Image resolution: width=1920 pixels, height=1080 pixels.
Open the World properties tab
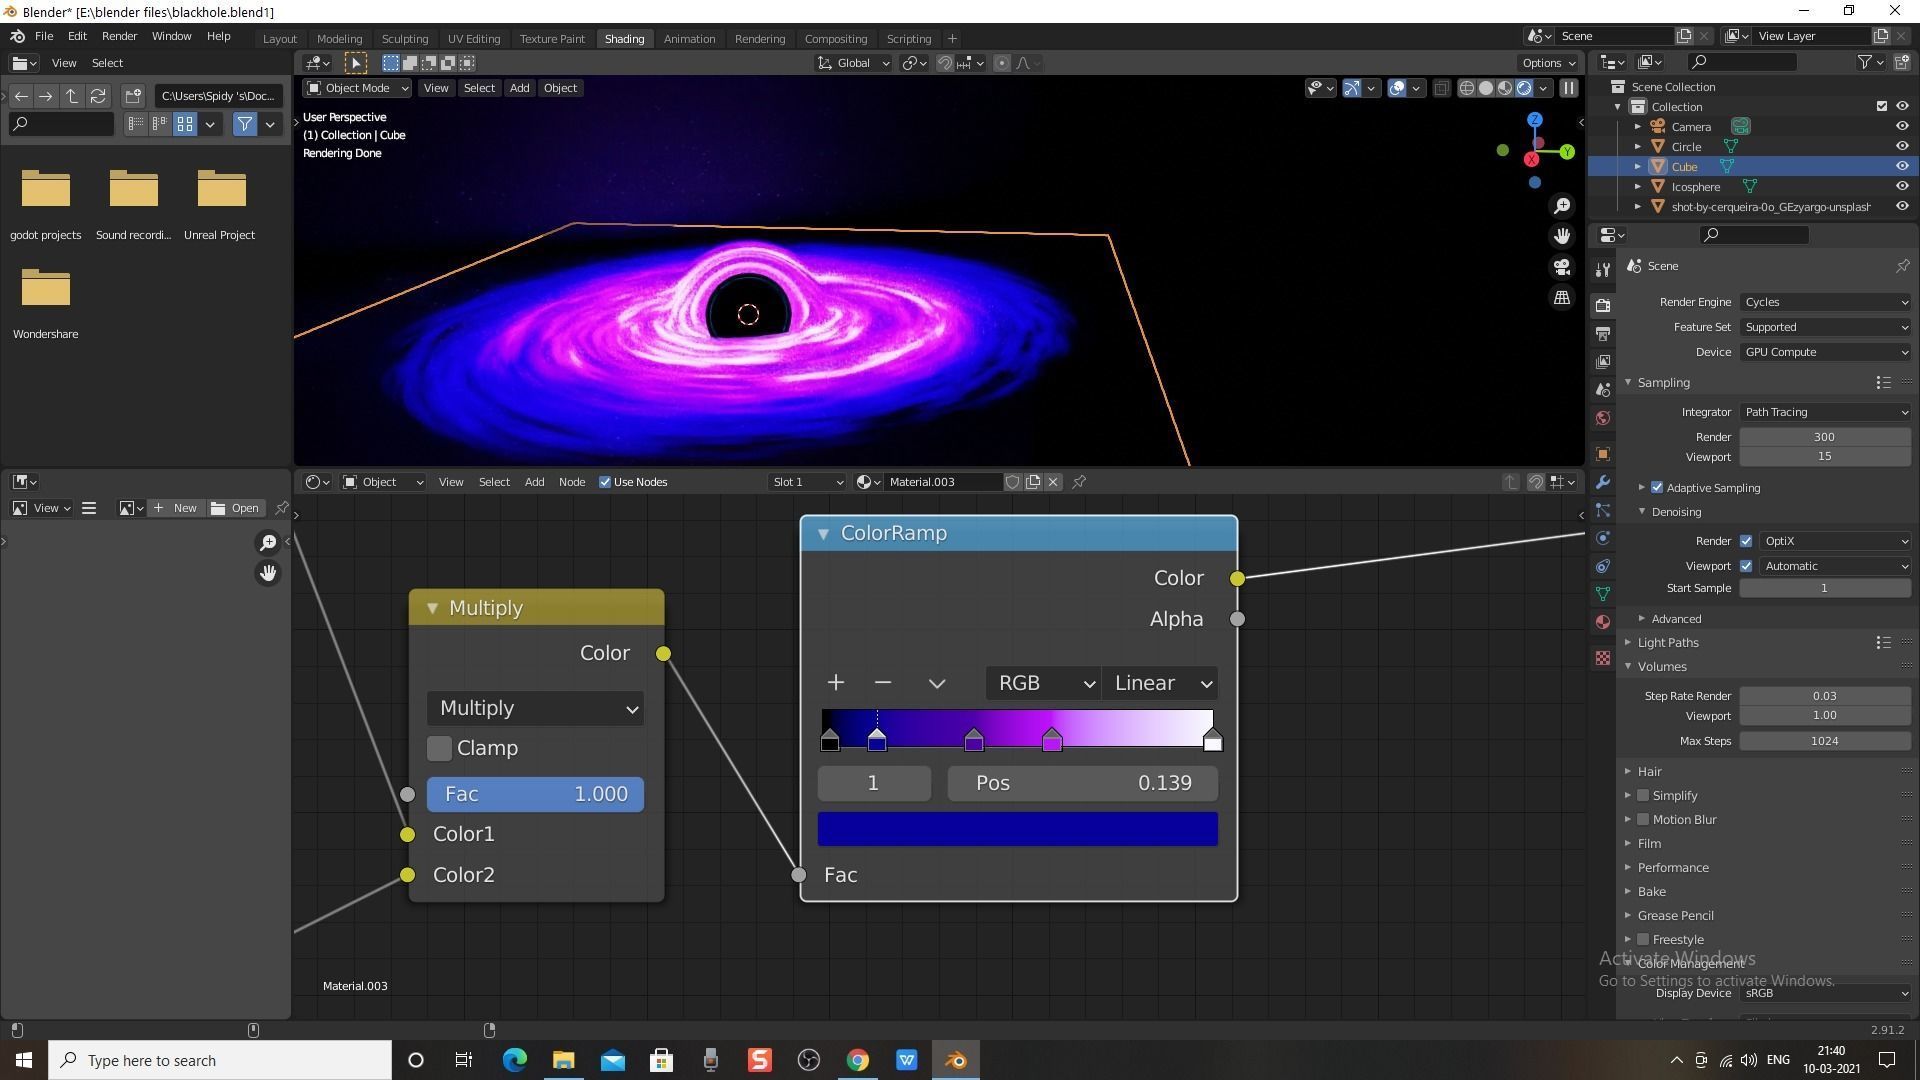pos(1603,418)
